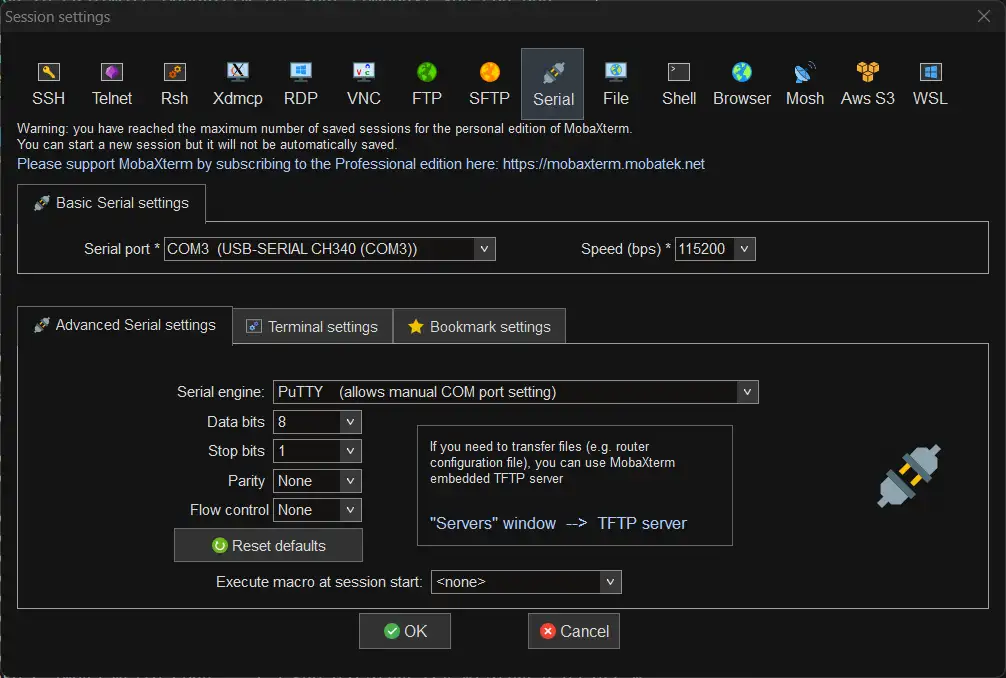This screenshot has width=1006, height=678.
Task: Expand the Serial engine combo box
Action: [x=747, y=392]
